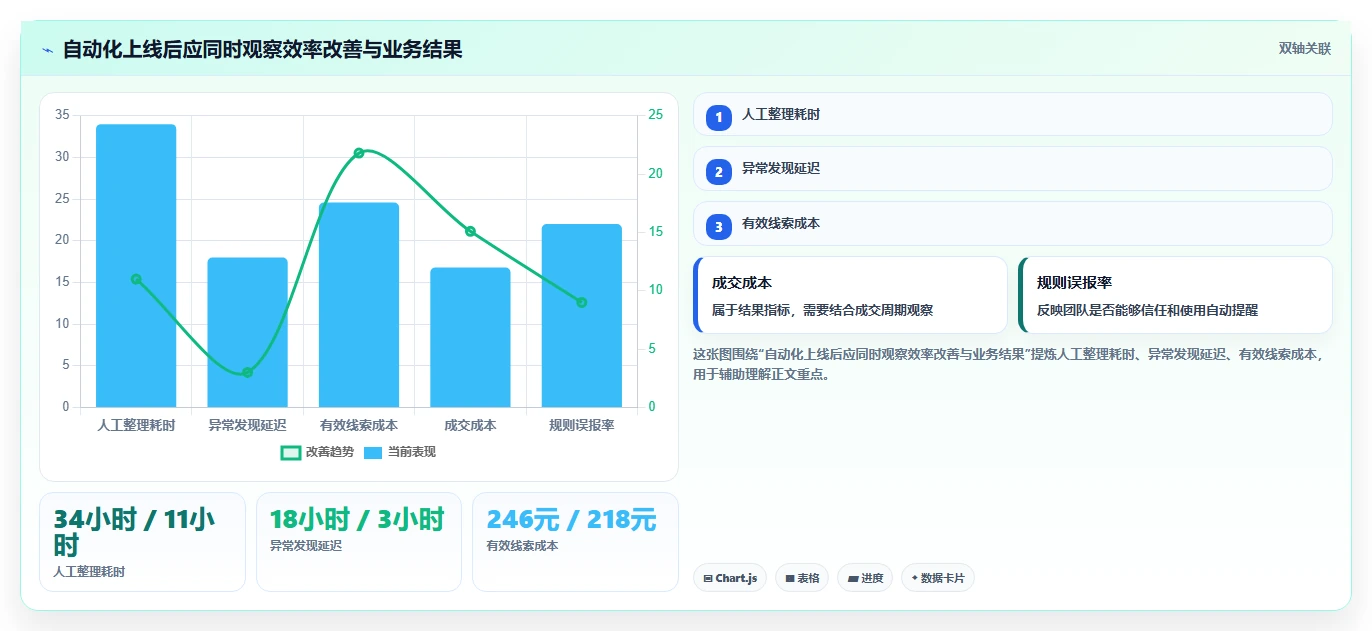The width and height of the screenshot is (1372, 631).
Task: Open the 规则误报率 info card
Action: [x=1175, y=295]
